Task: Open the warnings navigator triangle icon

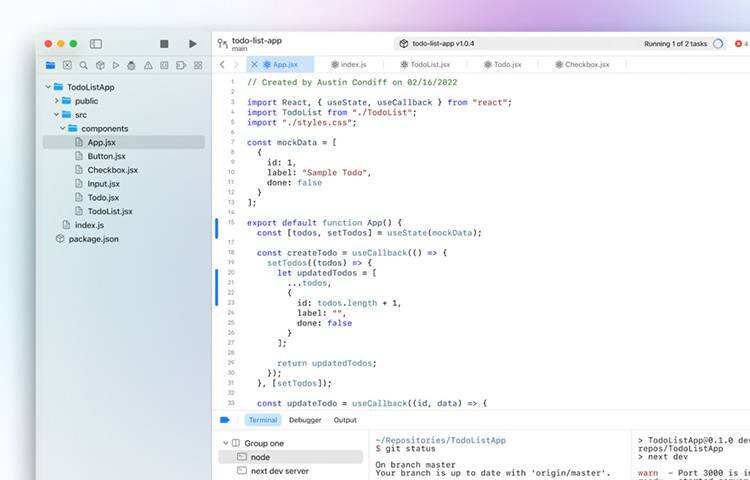Action: 148,65
